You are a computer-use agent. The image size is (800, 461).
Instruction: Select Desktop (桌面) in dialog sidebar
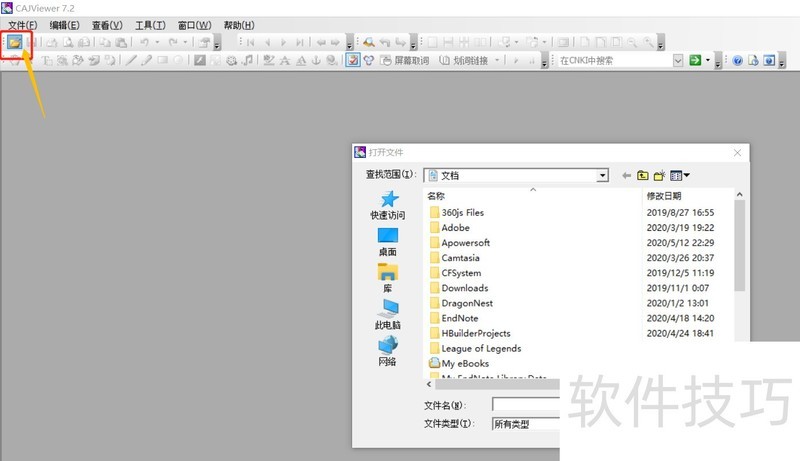(387, 241)
